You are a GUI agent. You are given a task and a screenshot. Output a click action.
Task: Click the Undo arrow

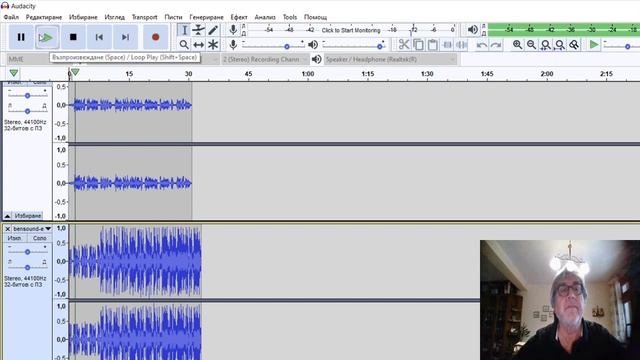pos(482,44)
